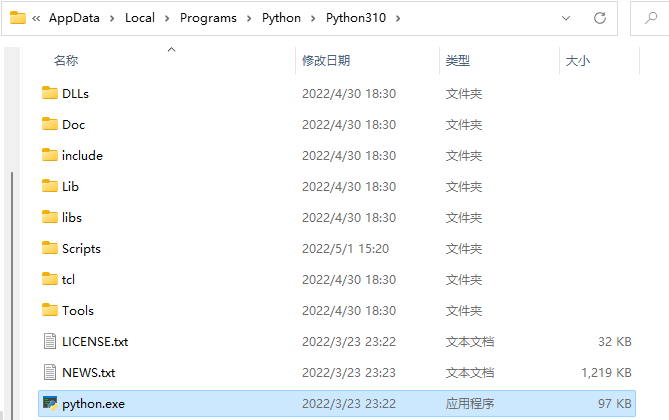Click the folder icon in the address bar
Image resolution: width=669 pixels, height=420 pixels.
pyautogui.click(x=17, y=18)
